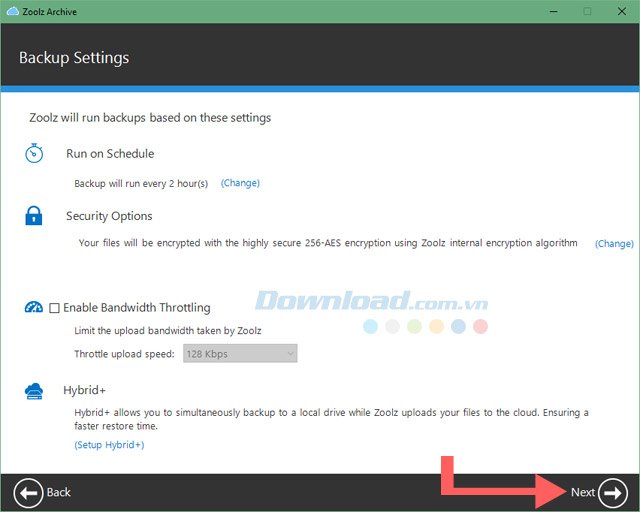Click the Next arrow circle icon
This screenshot has height=512, width=640.
point(613,493)
